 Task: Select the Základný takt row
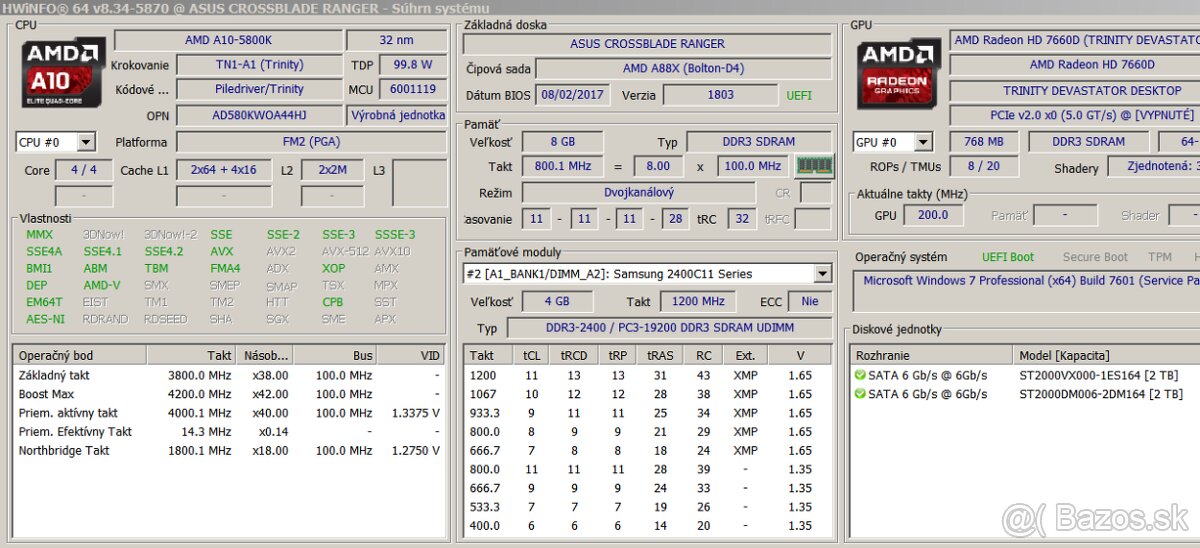pyautogui.click(x=229, y=375)
